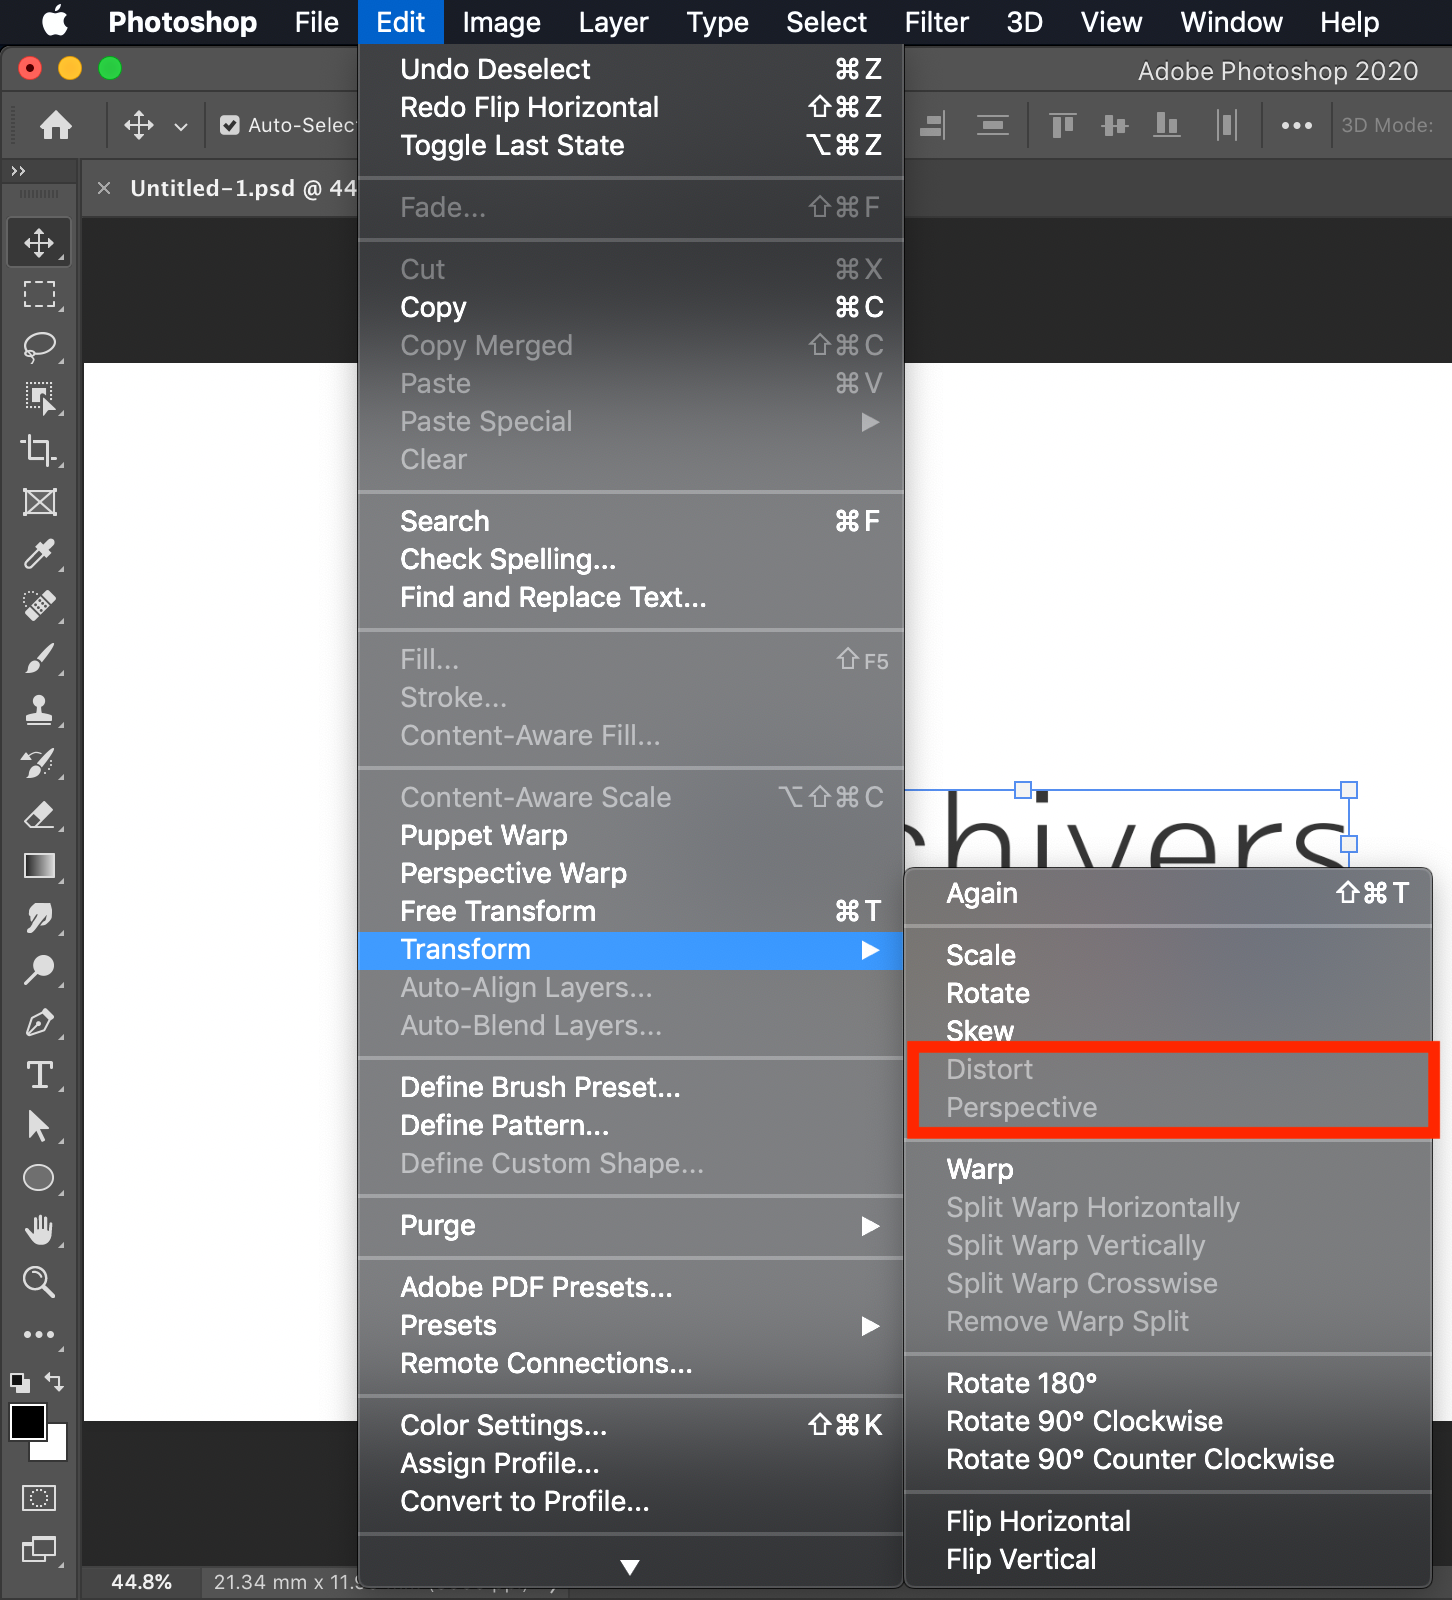Expand the collapsed toolbar double-arrow
The width and height of the screenshot is (1452, 1600).
pos(18,171)
